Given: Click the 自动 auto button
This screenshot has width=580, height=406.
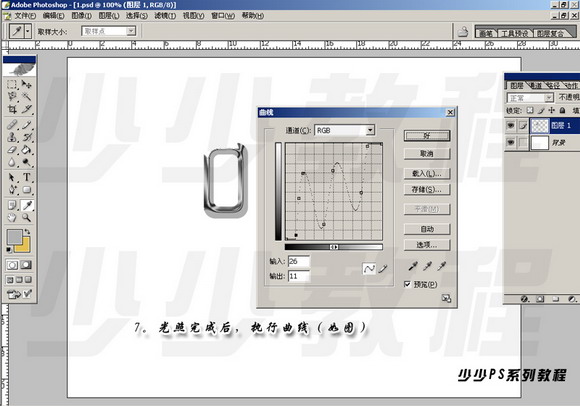Looking at the screenshot, I should (x=427, y=229).
